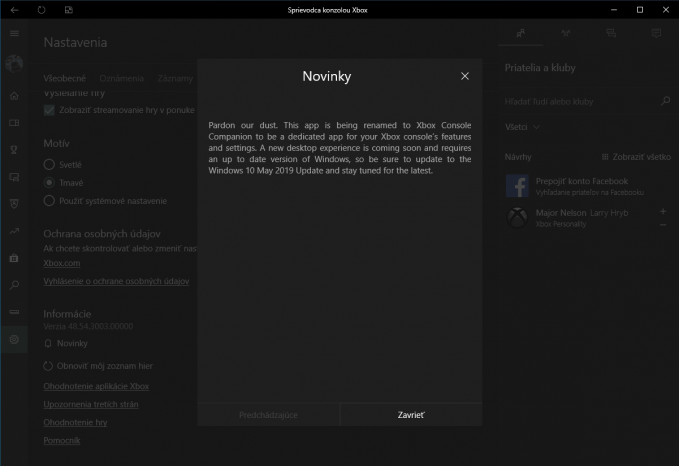Go back with the title bar arrow

pyautogui.click(x=14, y=10)
